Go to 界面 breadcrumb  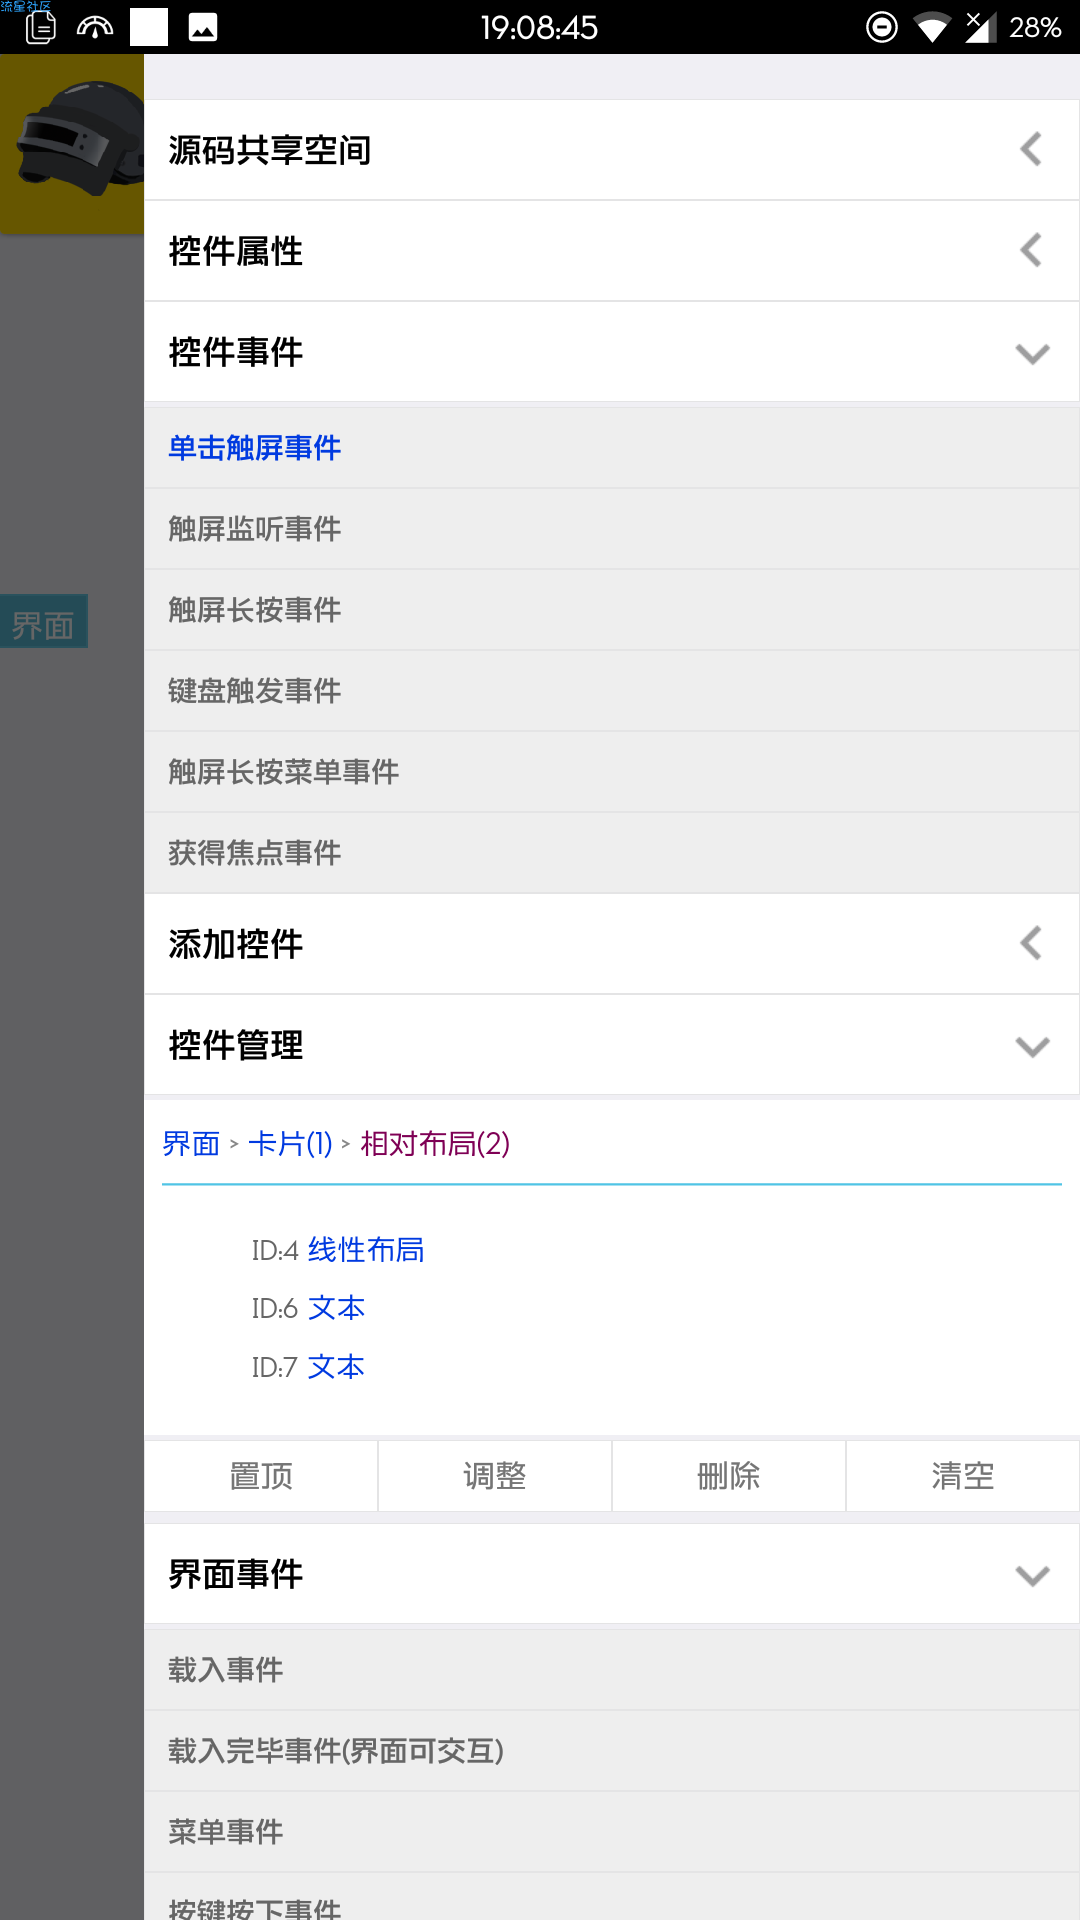point(191,1143)
